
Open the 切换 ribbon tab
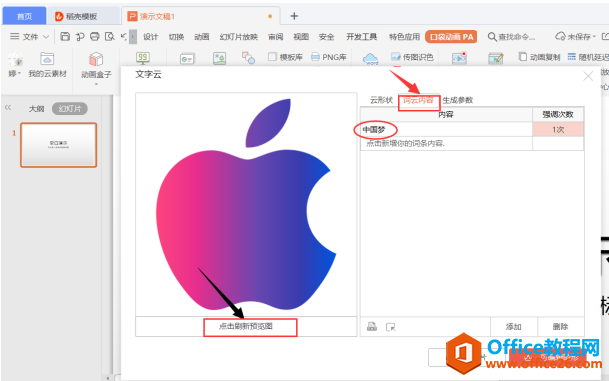[x=176, y=37]
